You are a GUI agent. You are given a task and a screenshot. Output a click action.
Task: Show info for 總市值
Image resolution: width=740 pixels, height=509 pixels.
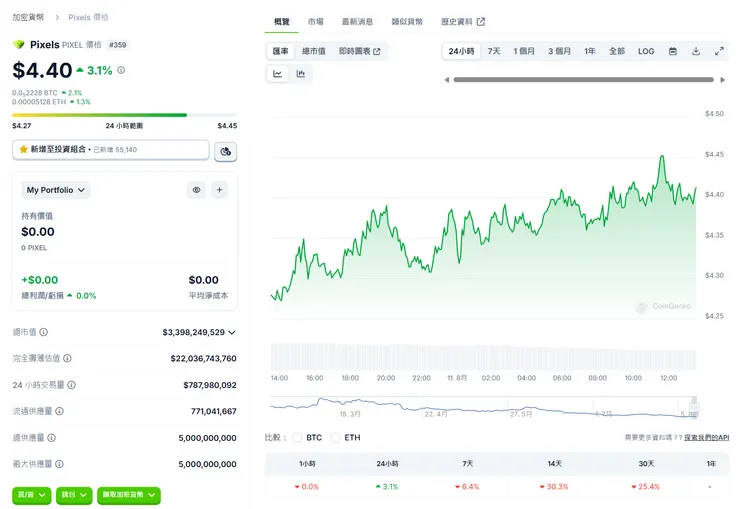(x=43, y=332)
